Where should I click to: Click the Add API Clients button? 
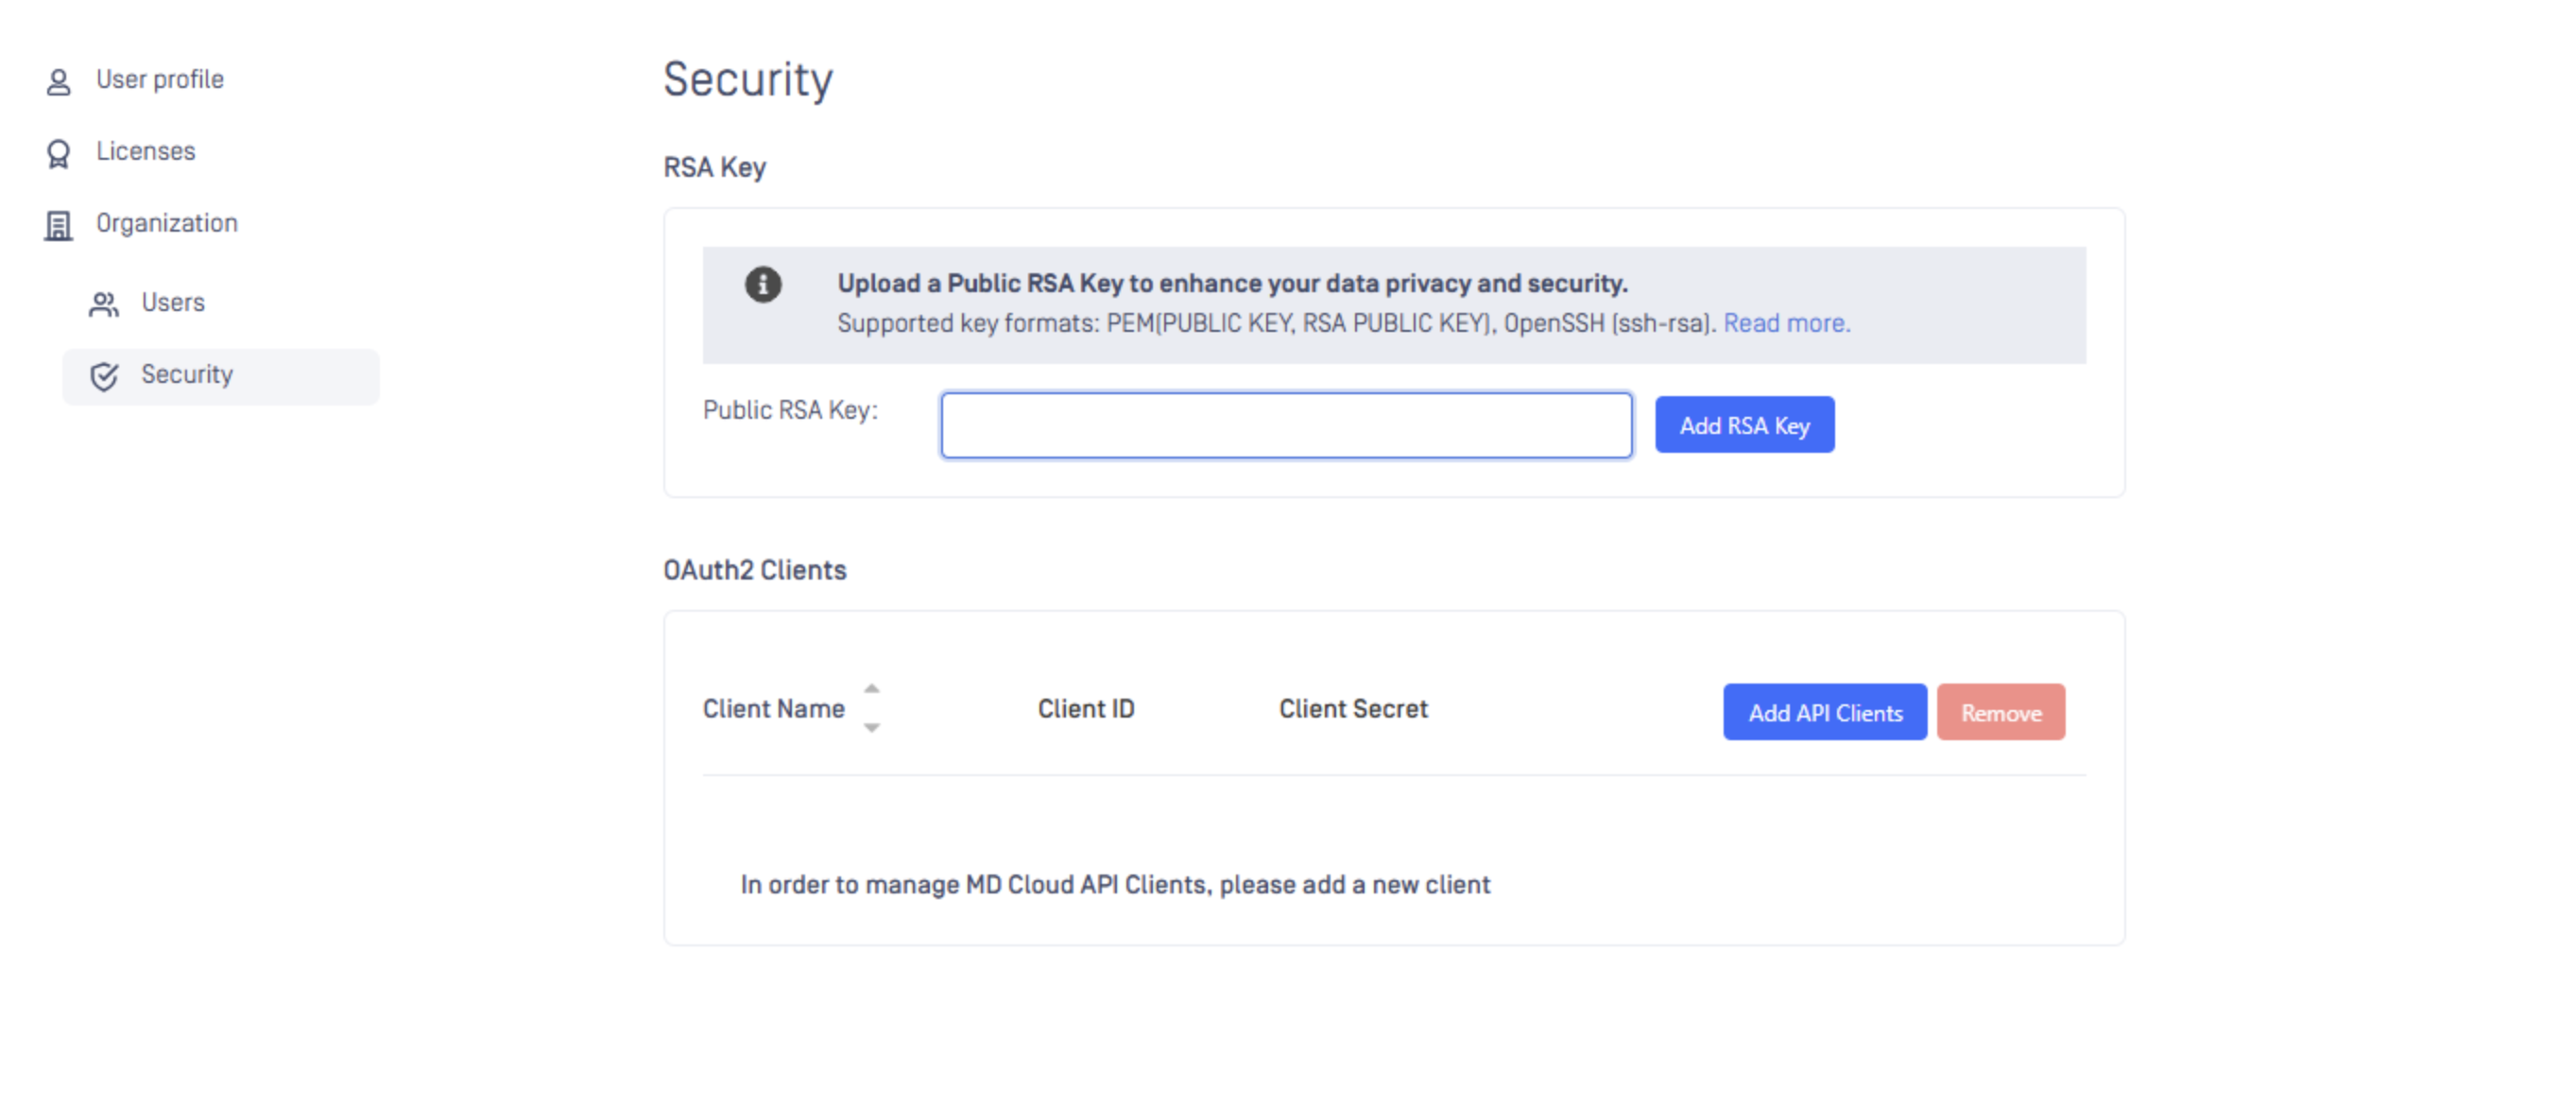[x=1824, y=713]
